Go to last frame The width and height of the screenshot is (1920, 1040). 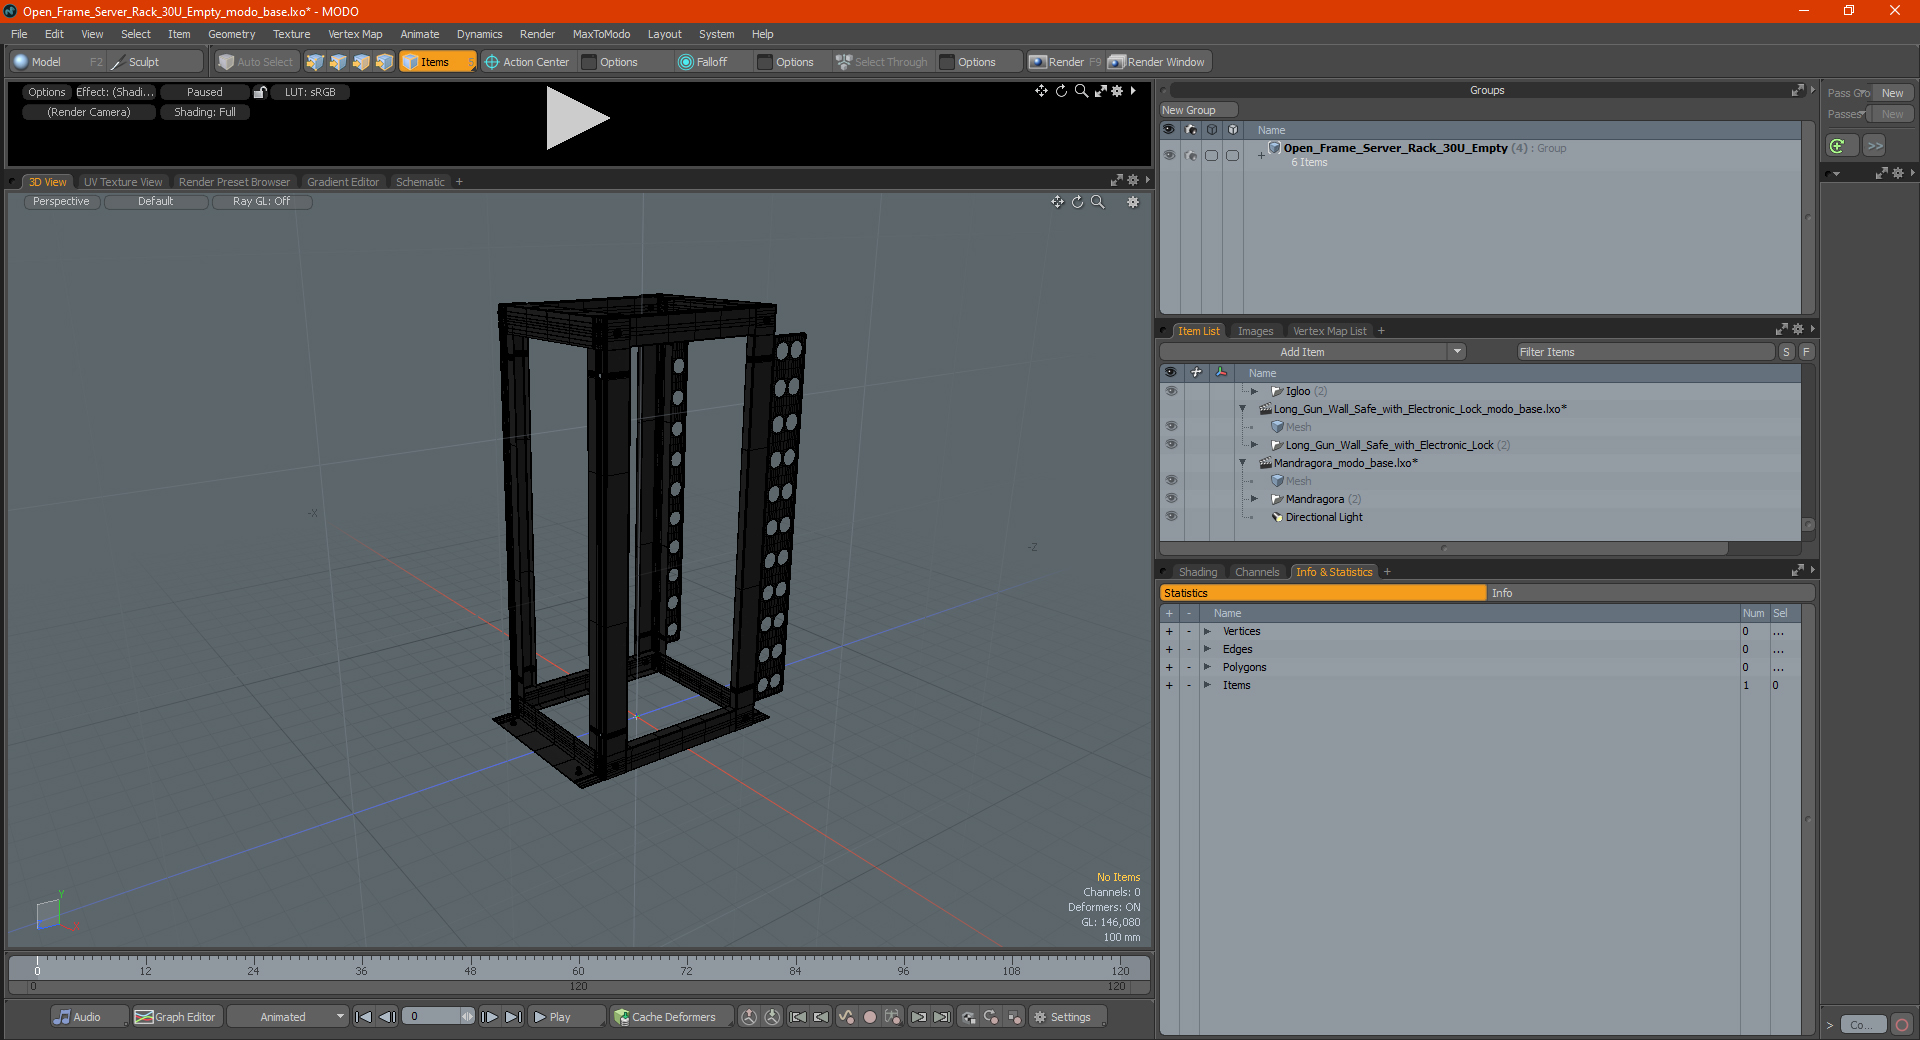513,1017
